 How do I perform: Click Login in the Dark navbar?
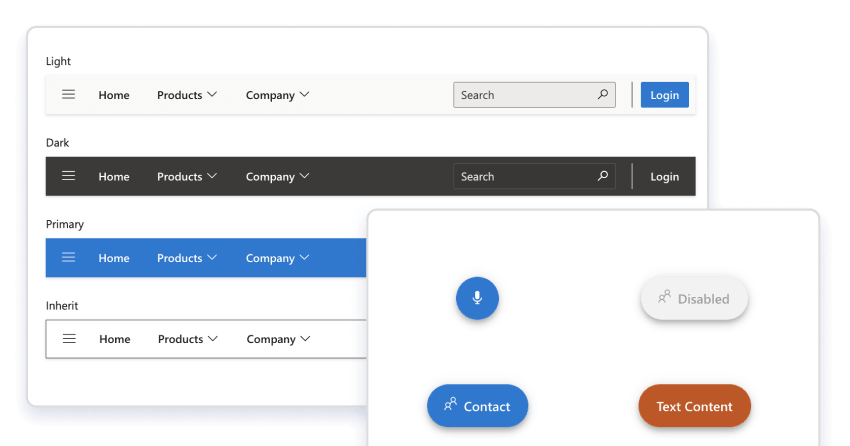tap(665, 177)
